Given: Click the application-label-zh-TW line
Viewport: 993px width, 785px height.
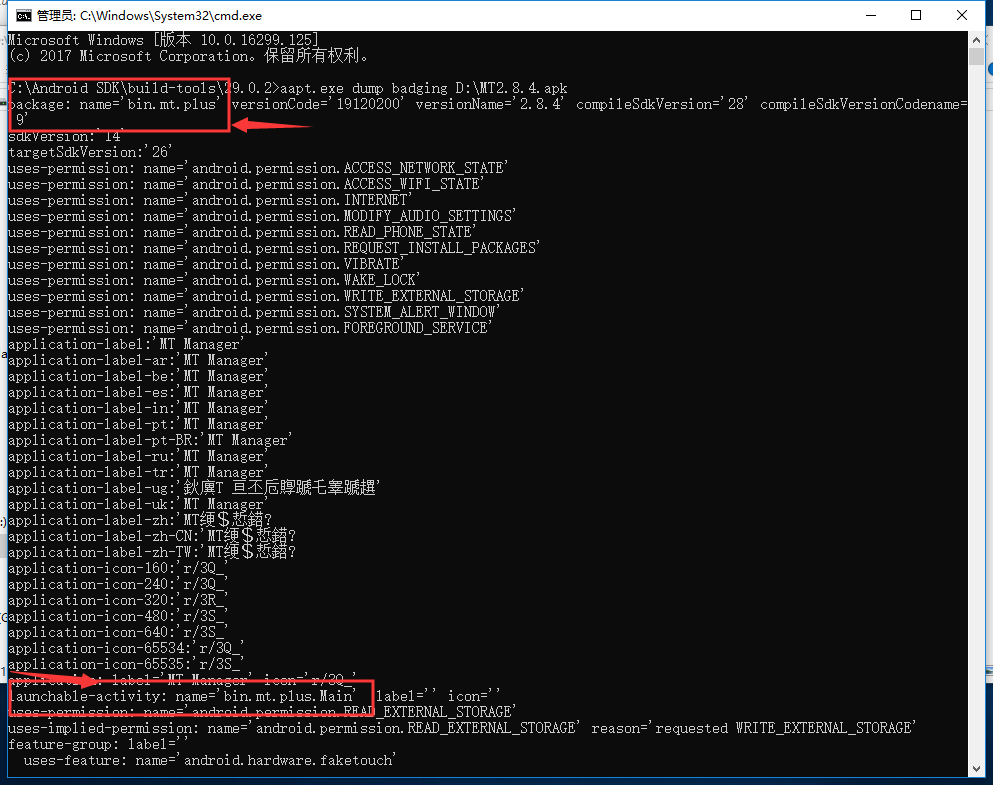Looking at the screenshot, I should pyautogui.click(x=153, y=552).
